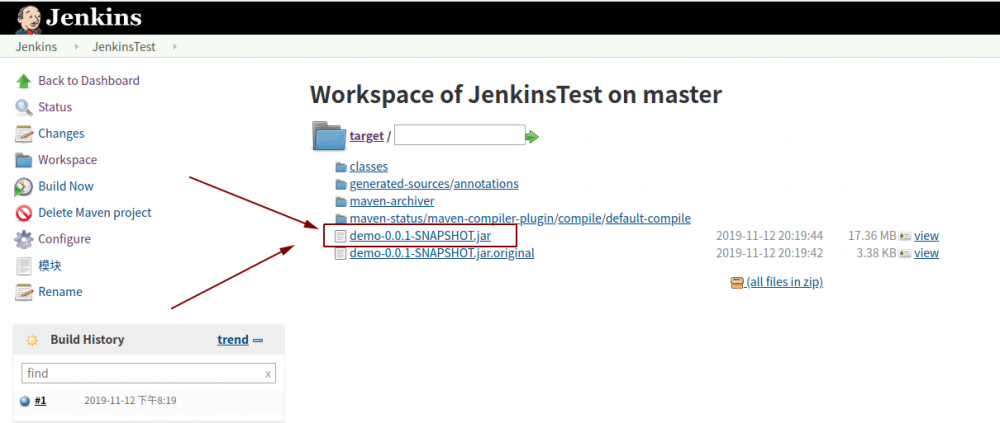Image resolution: width=1000 pixels, height=423 pixels.
Task: Click fingerprint icon in the 3.38 KB row
Action: point(905,253)
